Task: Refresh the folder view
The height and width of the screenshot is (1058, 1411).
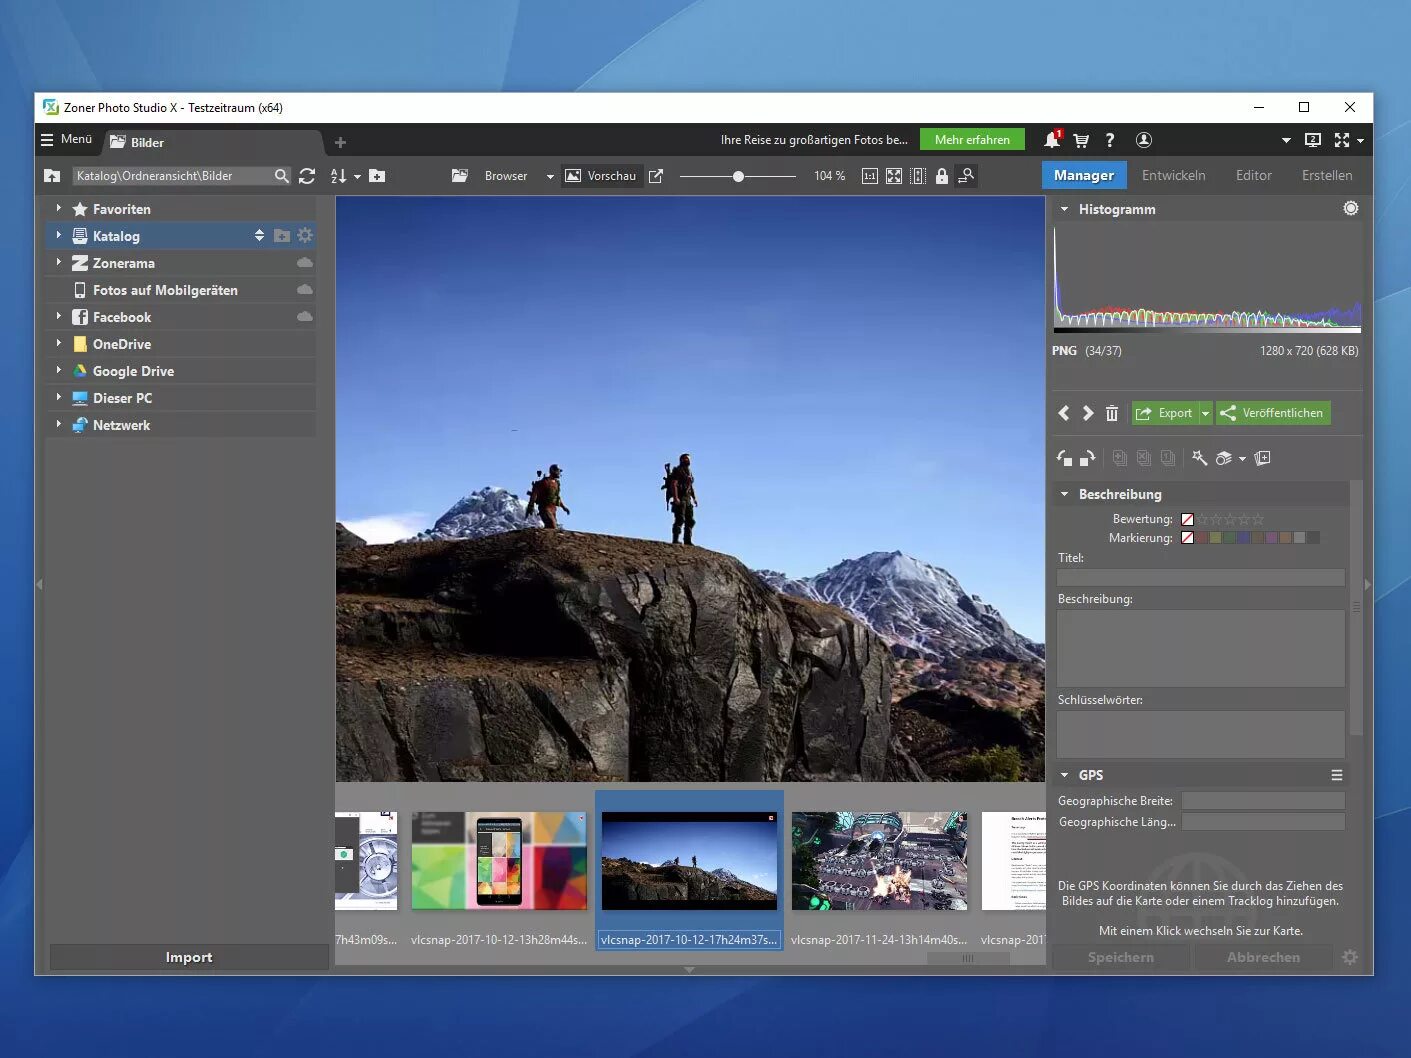Action: click(x=307, y=176)
